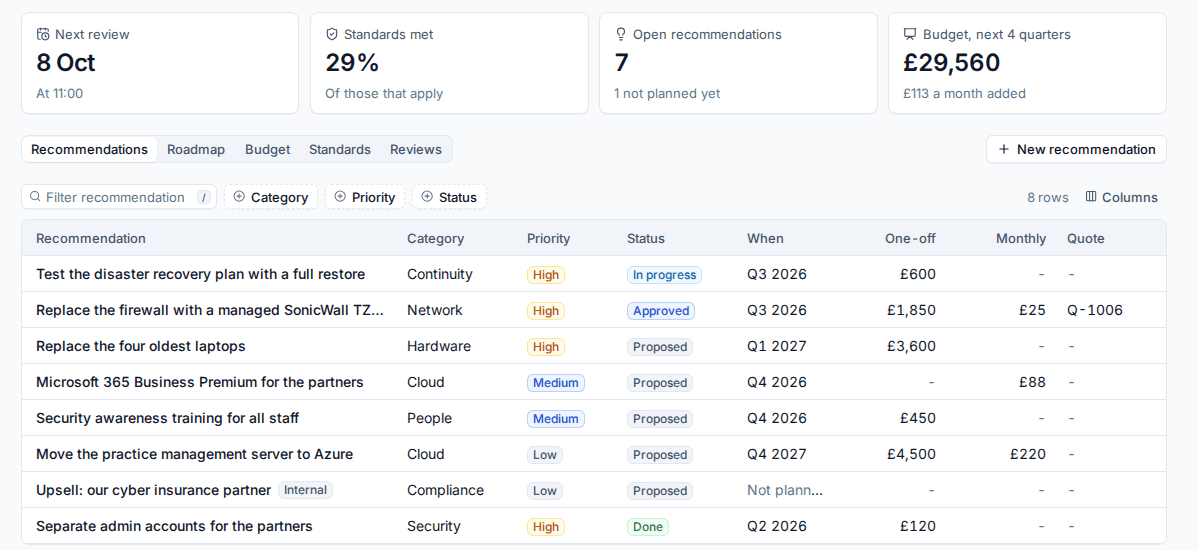This screenshot has width=1198, height=550.
Task: Open Microsoft 365 Business Premium recommendation
Action: (594, 382)
